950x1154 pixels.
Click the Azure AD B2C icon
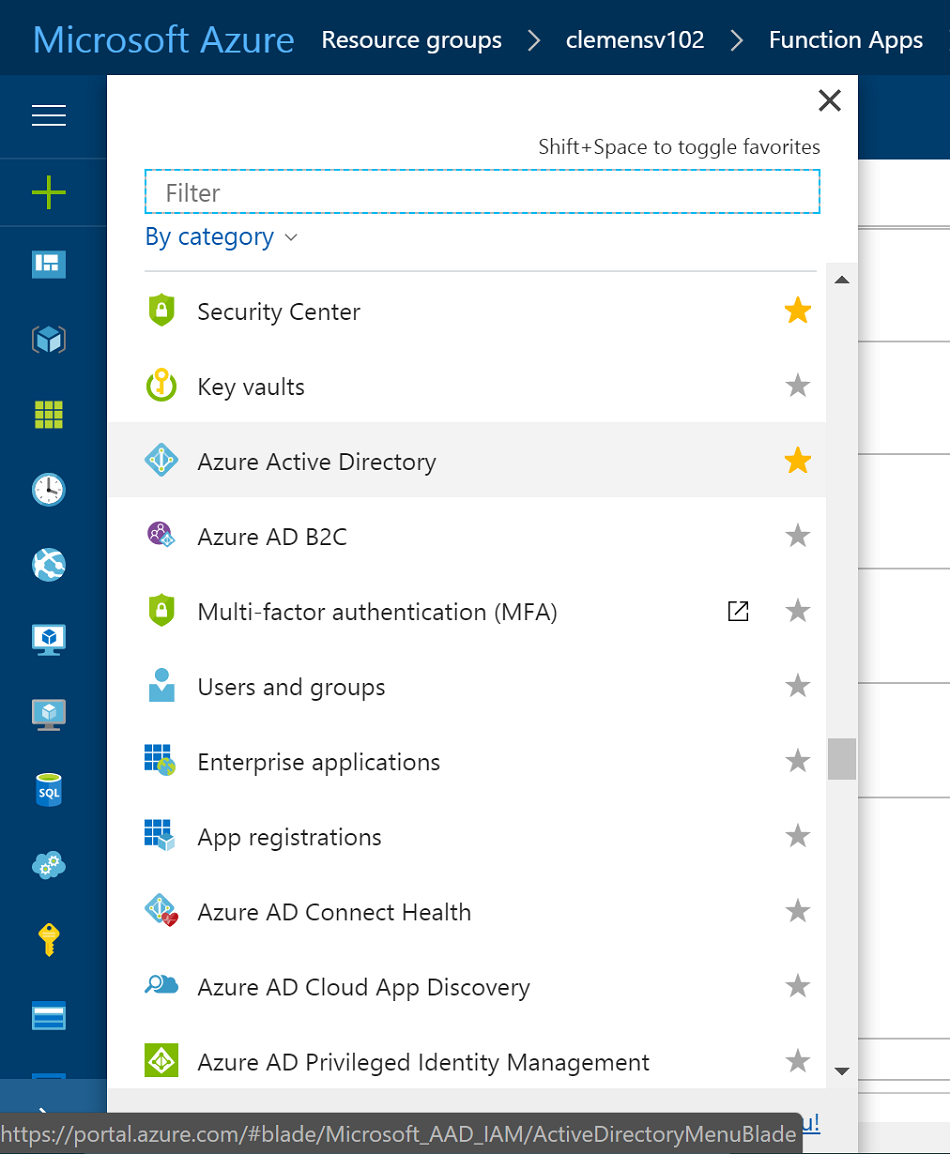[161, 534]
